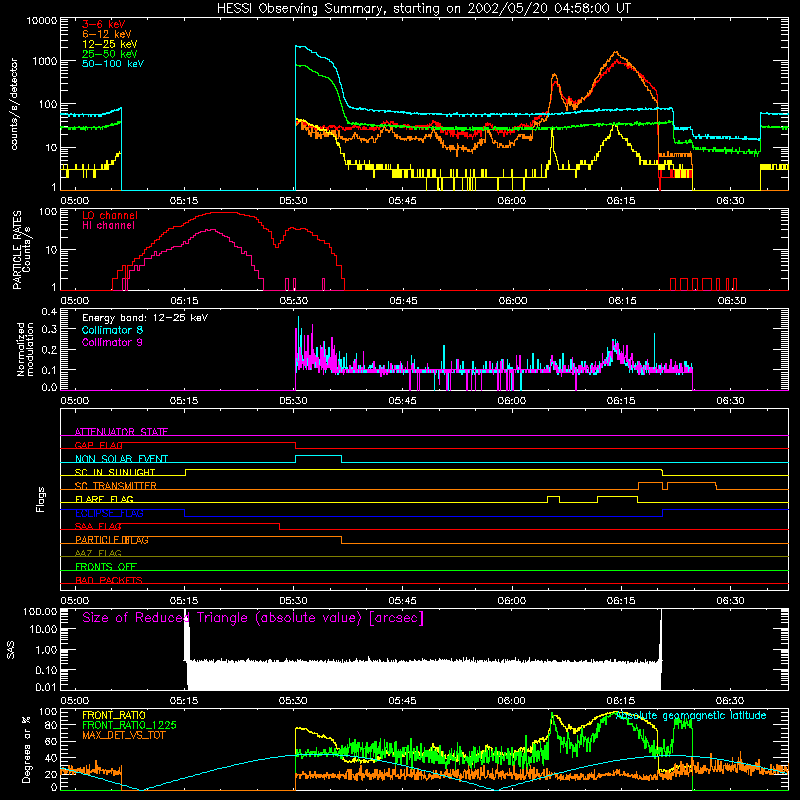
Task: Click the PARTICLE_FLAG label
Action: click(112, 540)
